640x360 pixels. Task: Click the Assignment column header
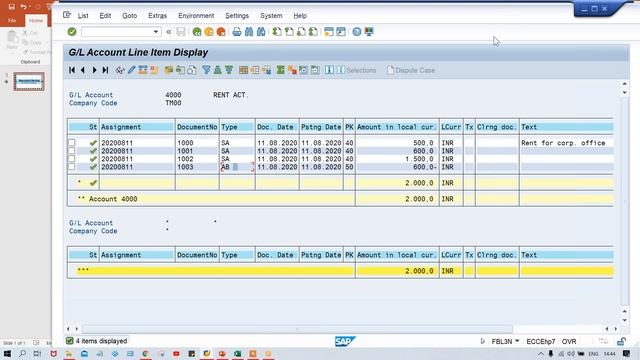tap(137, 127)
